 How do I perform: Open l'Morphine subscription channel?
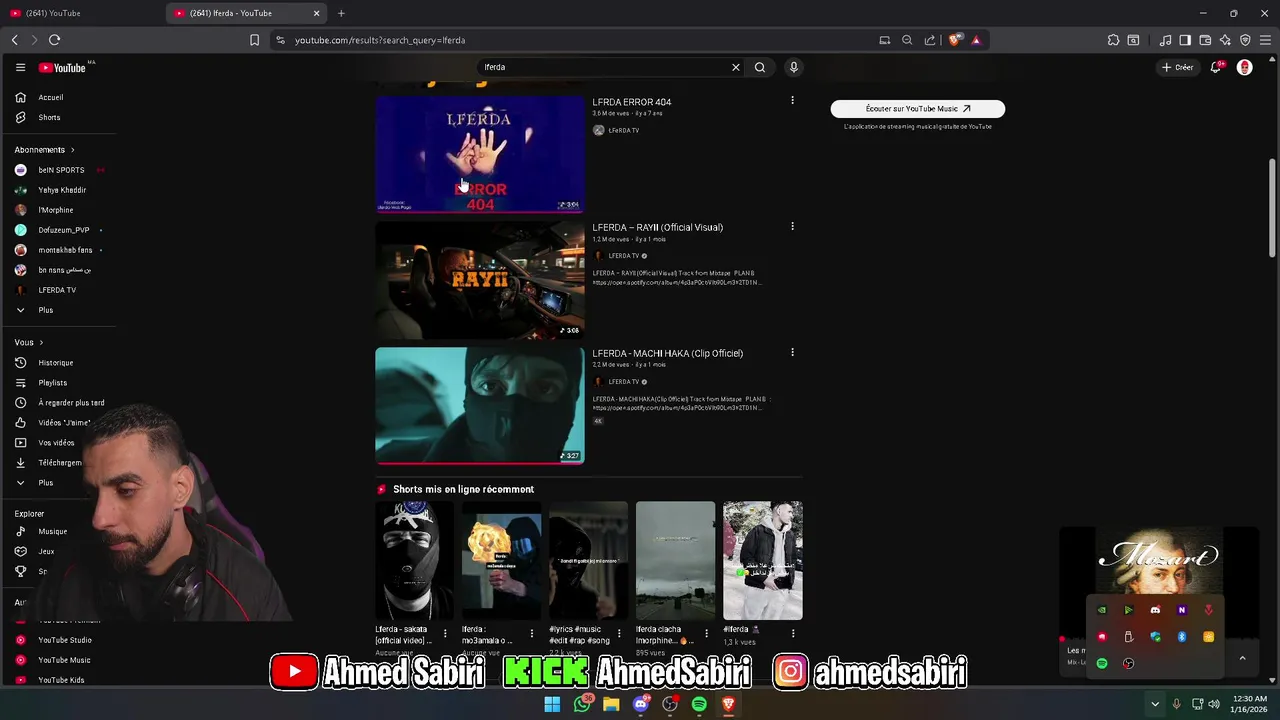pyautogui.click(x=58, y=210)
